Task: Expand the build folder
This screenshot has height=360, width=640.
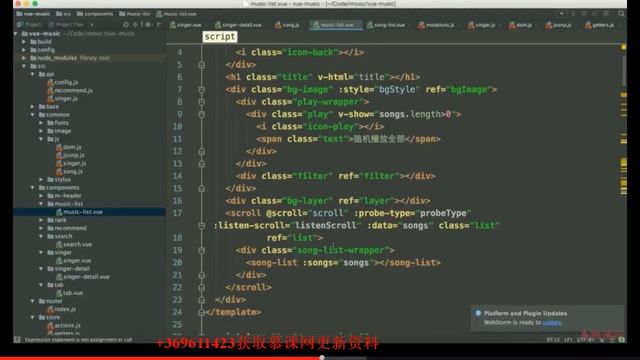Action: point(24,42)
